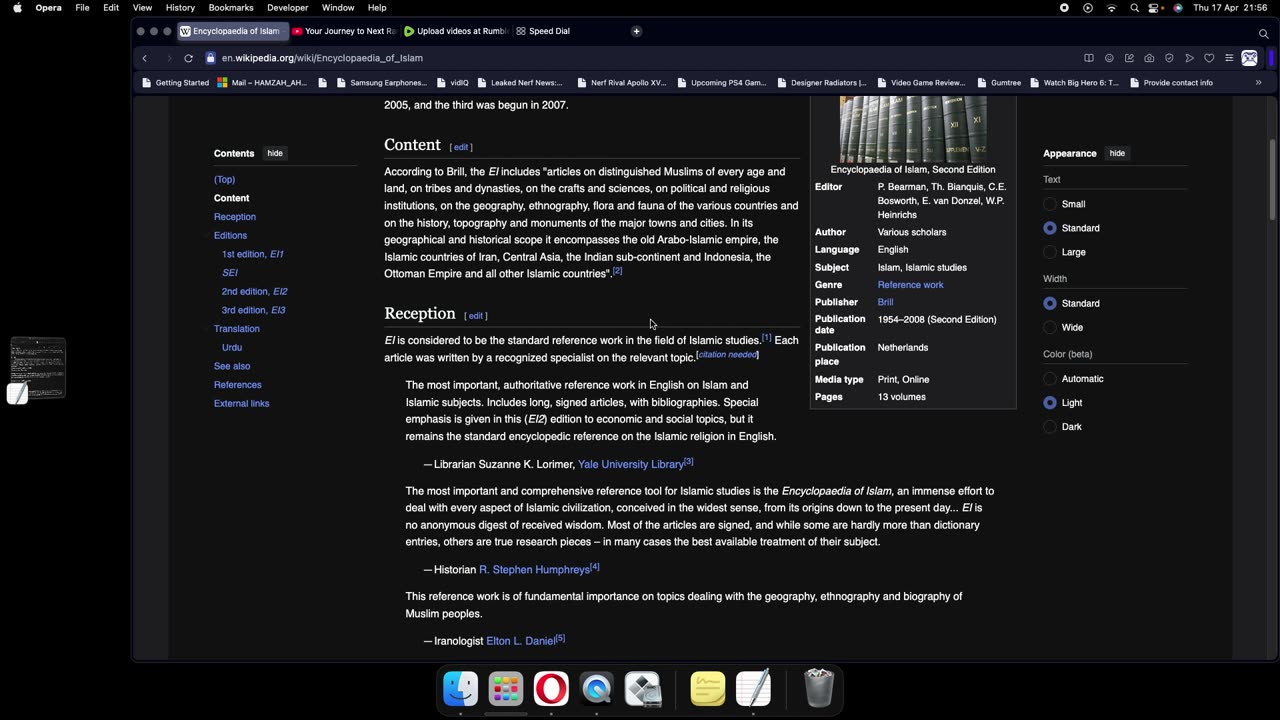1280x720 pixels.
Task: Click the pencil edit icon in address bar
Action: pos(1129,58)
